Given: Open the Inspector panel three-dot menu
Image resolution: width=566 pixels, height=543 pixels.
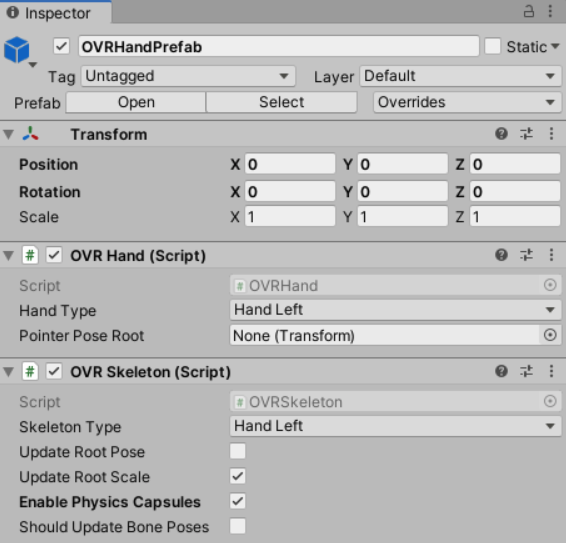Looking at the screenshot, I should tap(550, 11).
